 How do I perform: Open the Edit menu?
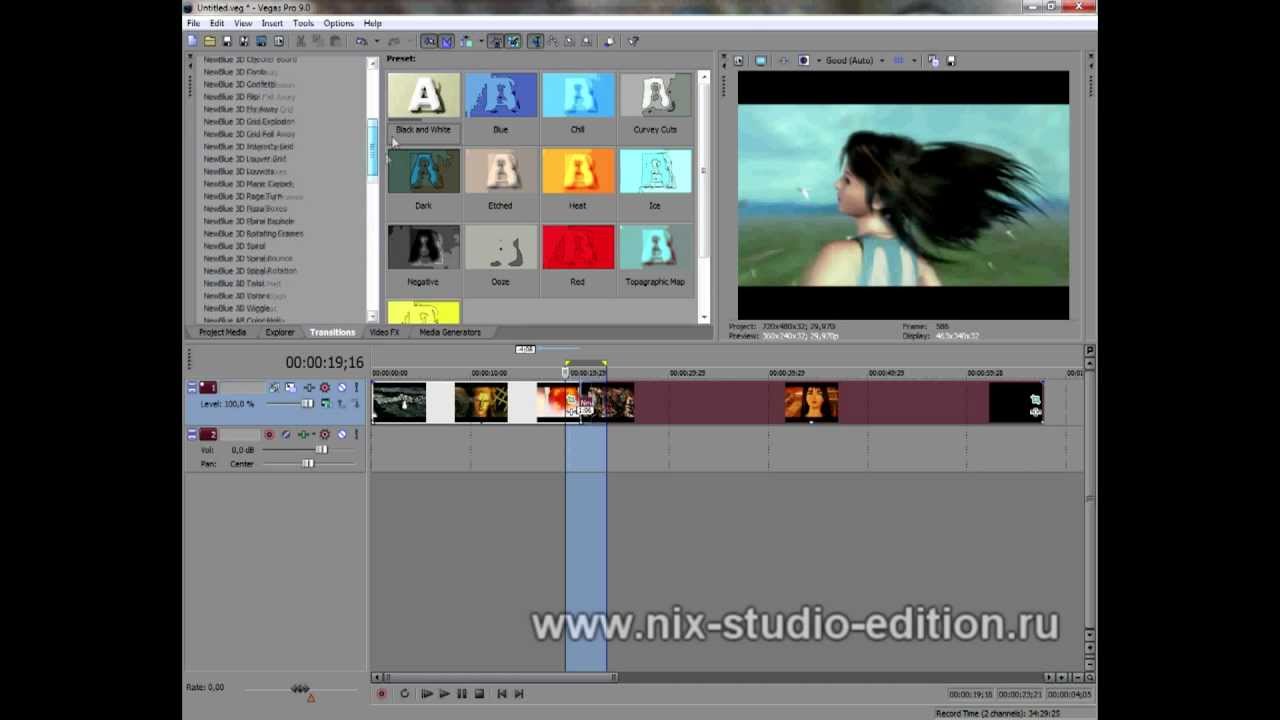[x=217, y=23]
